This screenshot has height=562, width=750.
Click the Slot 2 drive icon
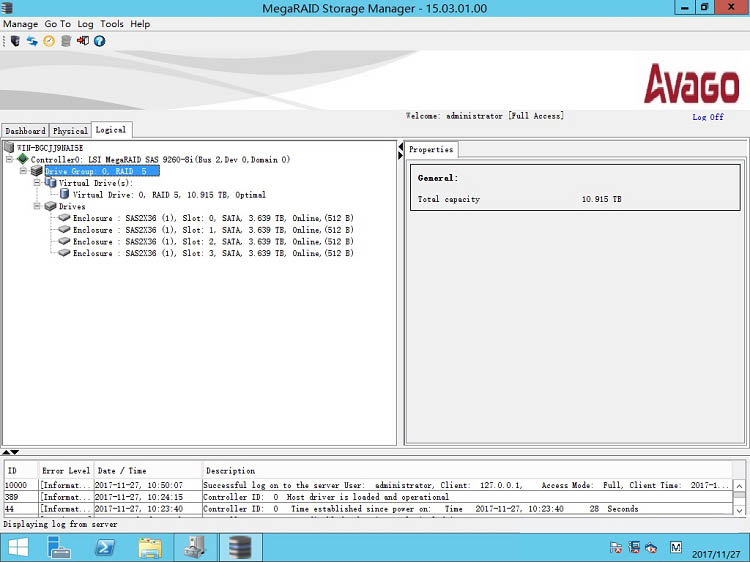tap(64, 241)
